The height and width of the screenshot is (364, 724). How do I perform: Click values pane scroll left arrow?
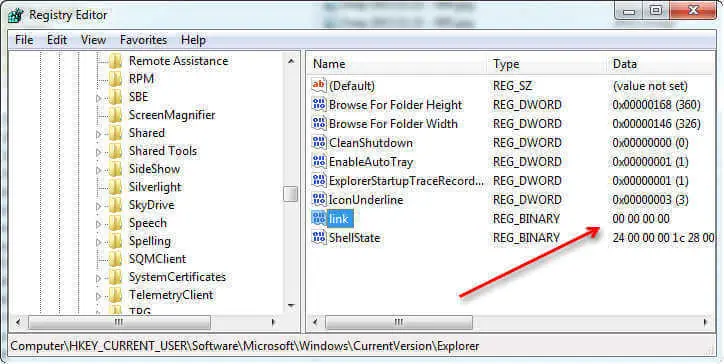(x=315, y=322)
